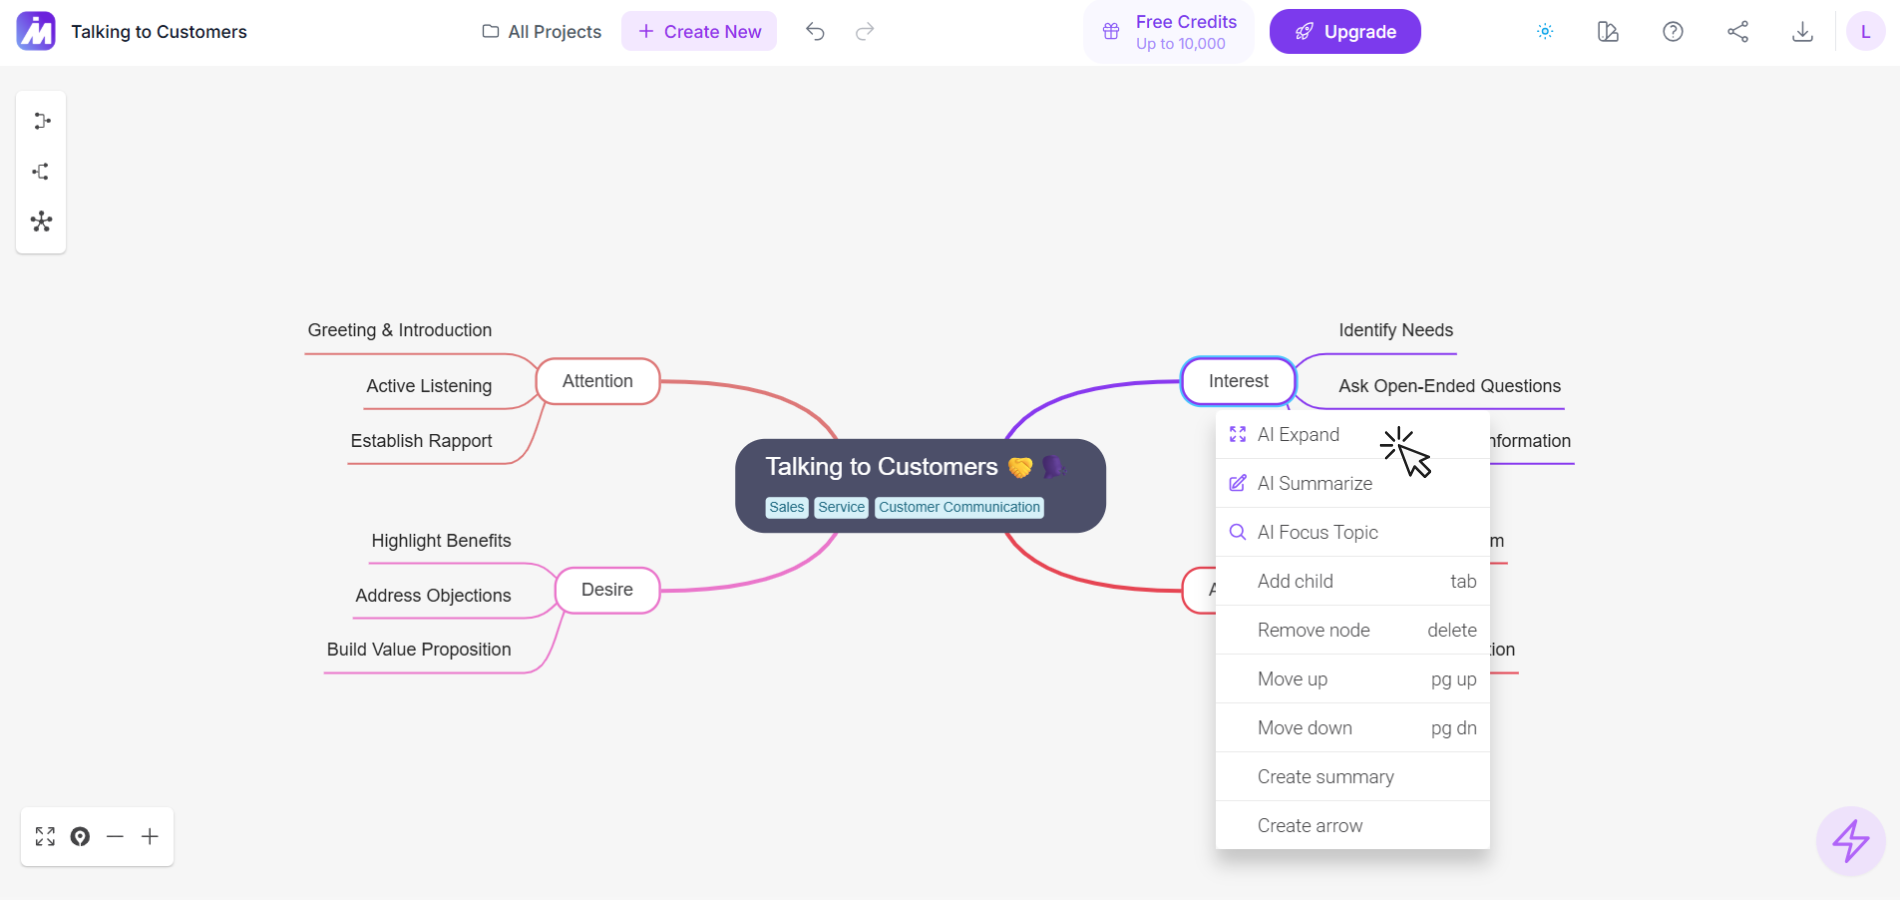
Task: Select the left-branching layout icon
Action: coord(41,172)
